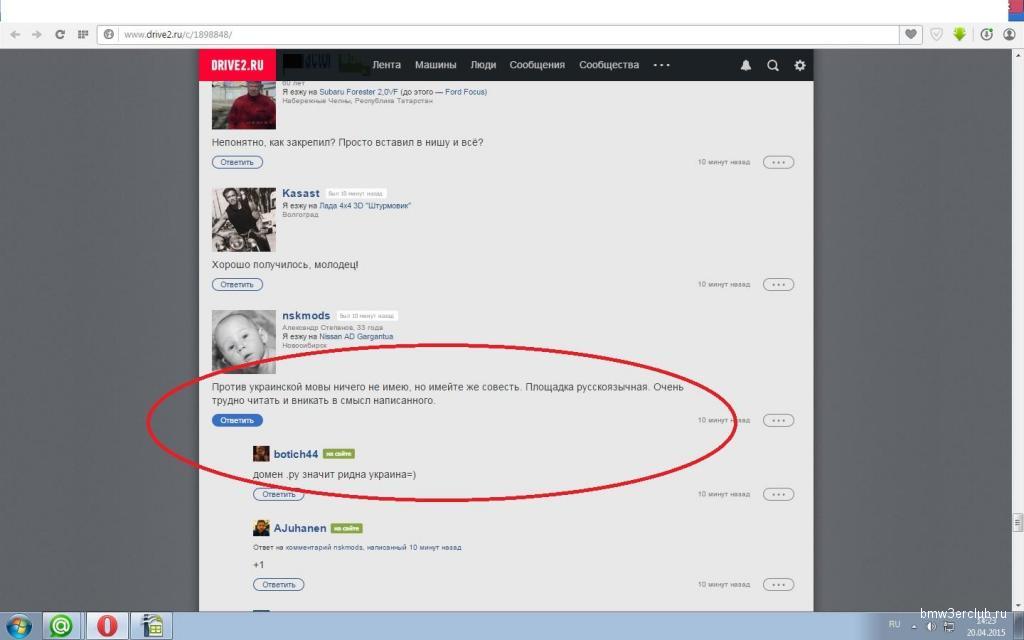Go to the Лента menu item
The image size is (1024, 640).
386,65
